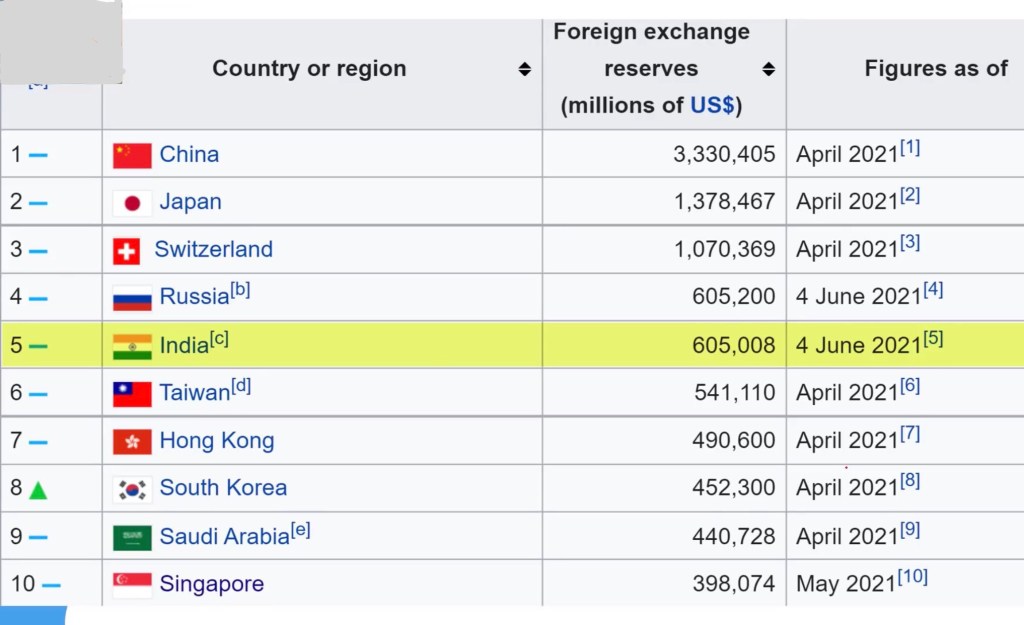Viewport: 1024px width, 625px height.
Task: Follow citation [1] next to April 2021
Action: pyautogui.click(x=910, y=148)
